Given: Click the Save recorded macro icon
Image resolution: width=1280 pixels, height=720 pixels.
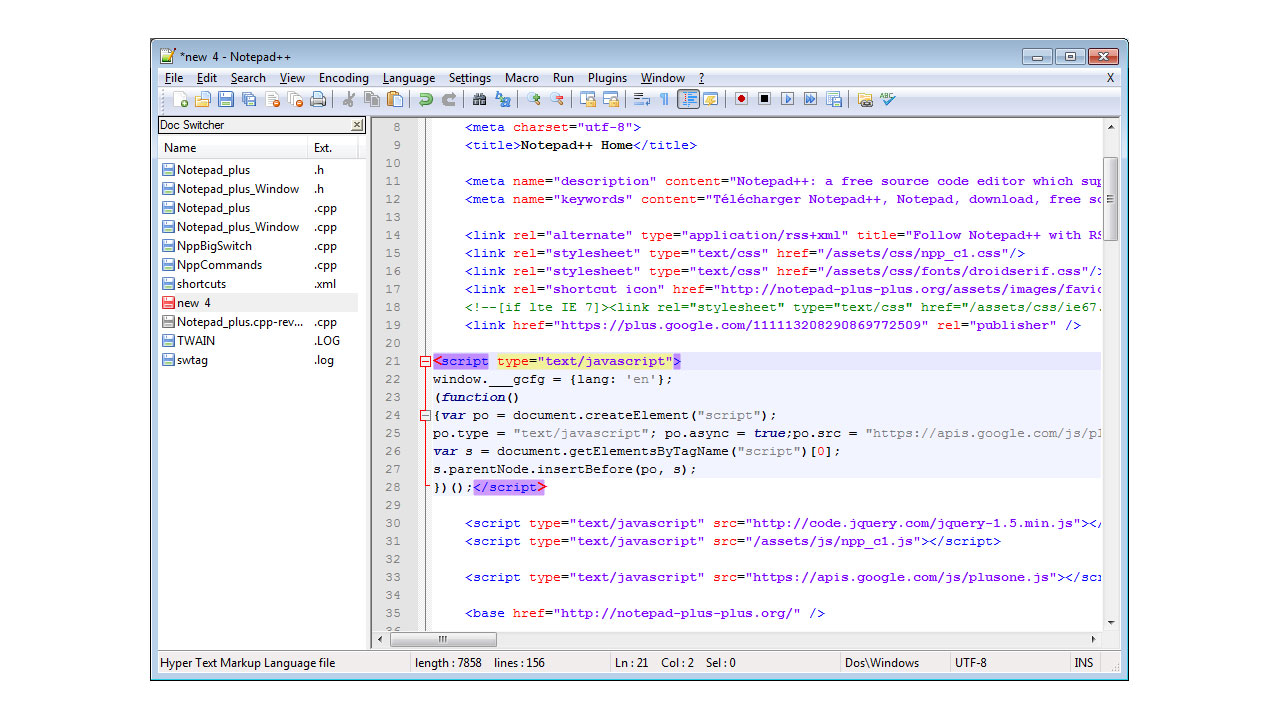Looking at the screenshot, I should click(834, 99).
